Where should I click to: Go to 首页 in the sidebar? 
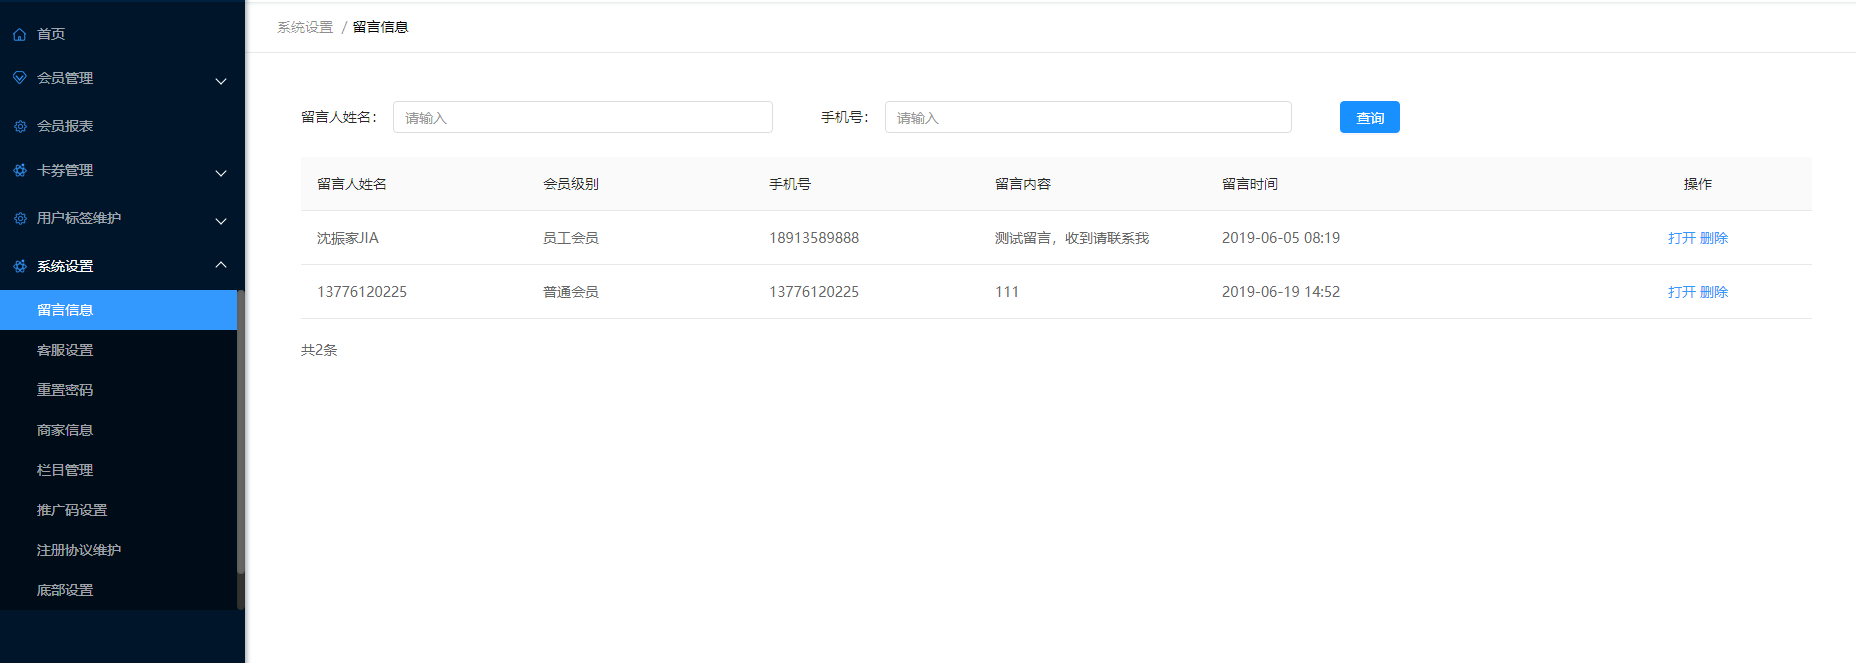point(51,34)
